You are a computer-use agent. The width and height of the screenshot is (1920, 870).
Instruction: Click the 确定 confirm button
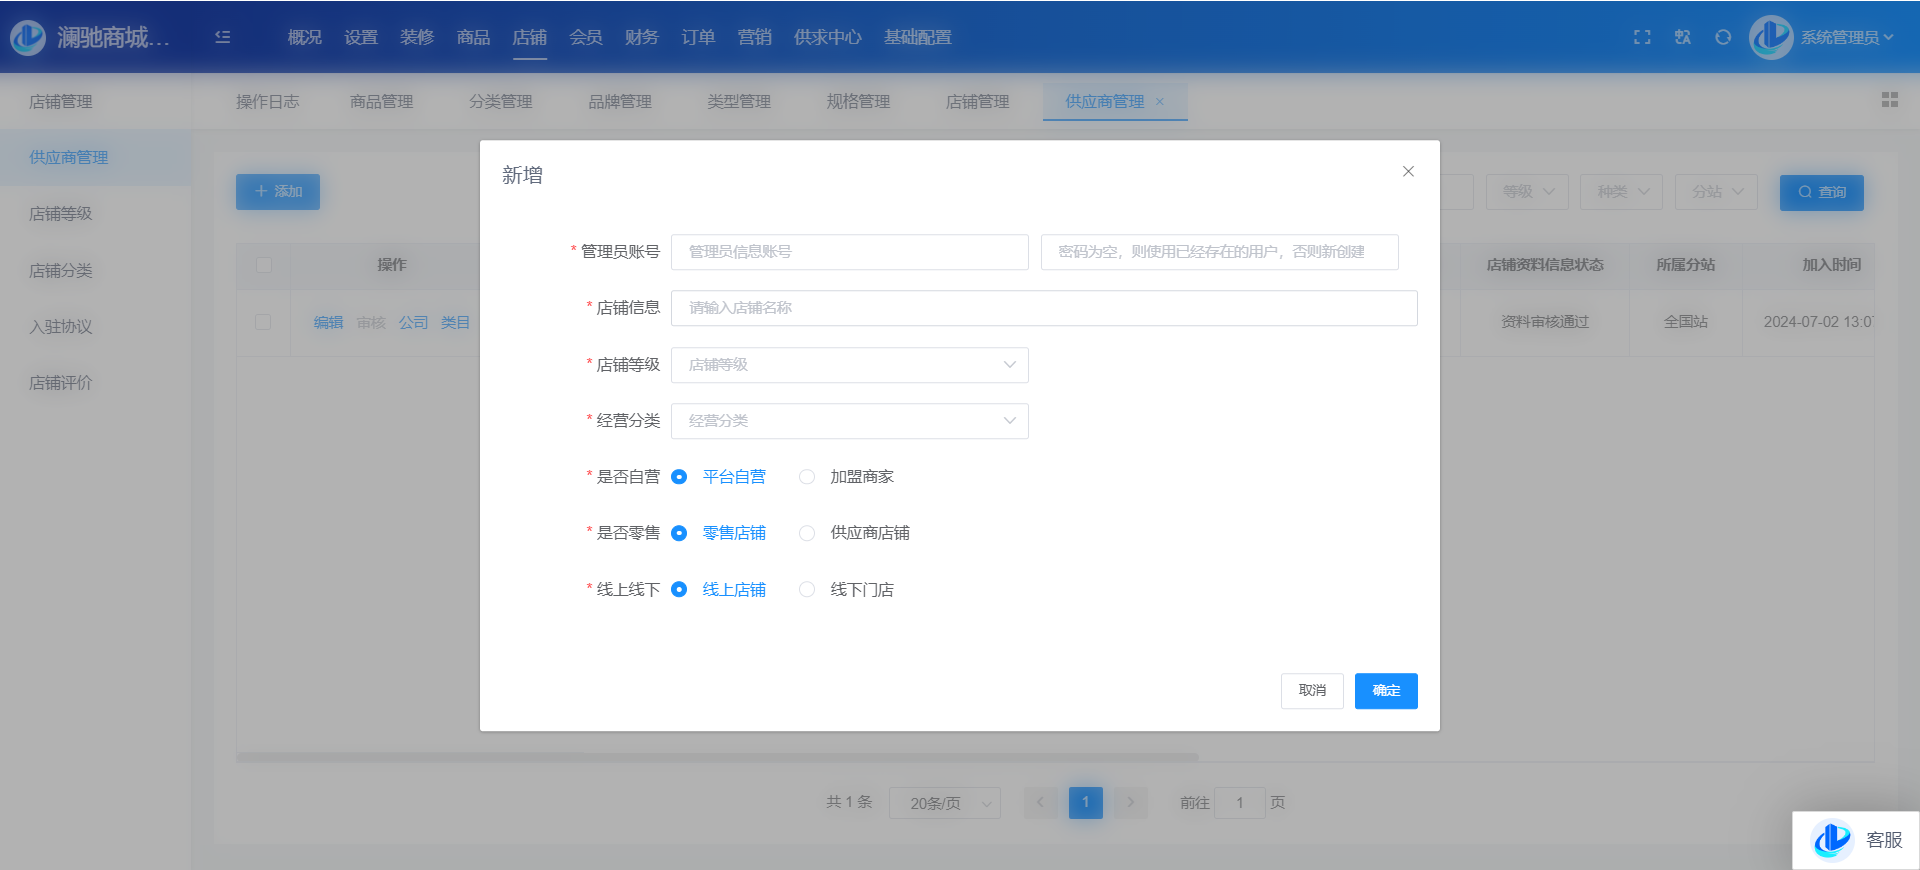coord(1385,691)
